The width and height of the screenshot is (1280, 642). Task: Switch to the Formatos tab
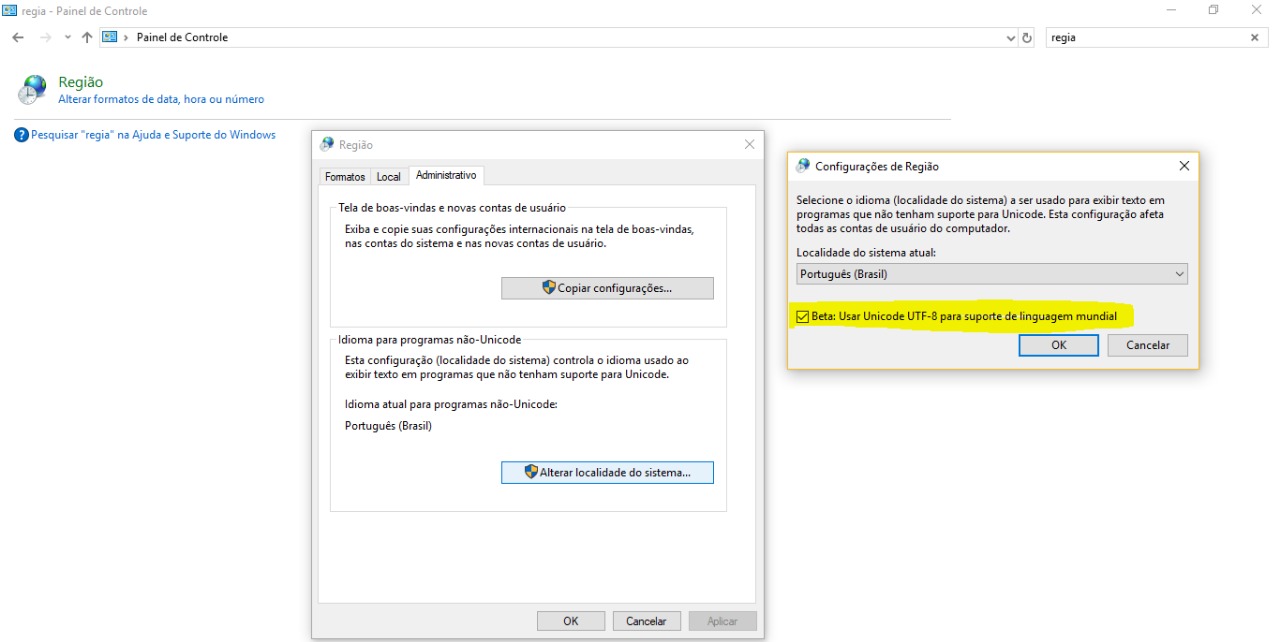pyautogui.click(x=344, y=176)
